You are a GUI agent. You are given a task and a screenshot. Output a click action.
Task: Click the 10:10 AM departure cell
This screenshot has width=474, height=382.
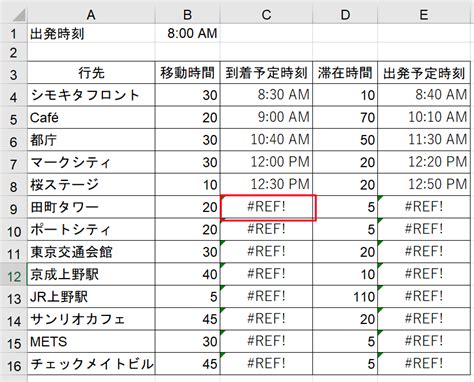pos(424,118)
